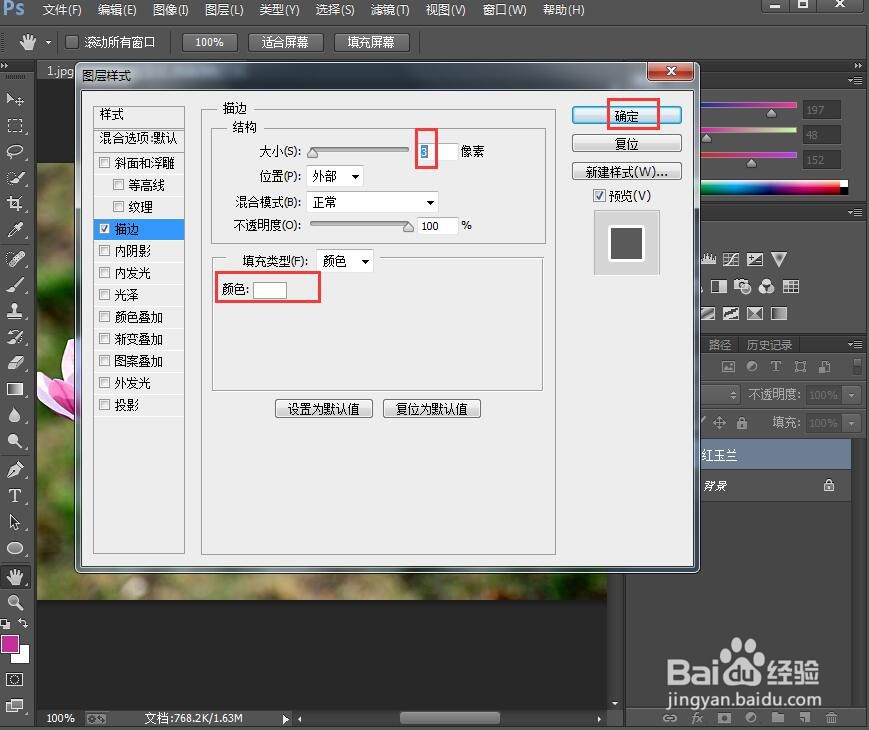869x730 pixels.
Task: Open the layer 填充 dropdown arrow
Action: pos(851,423)
